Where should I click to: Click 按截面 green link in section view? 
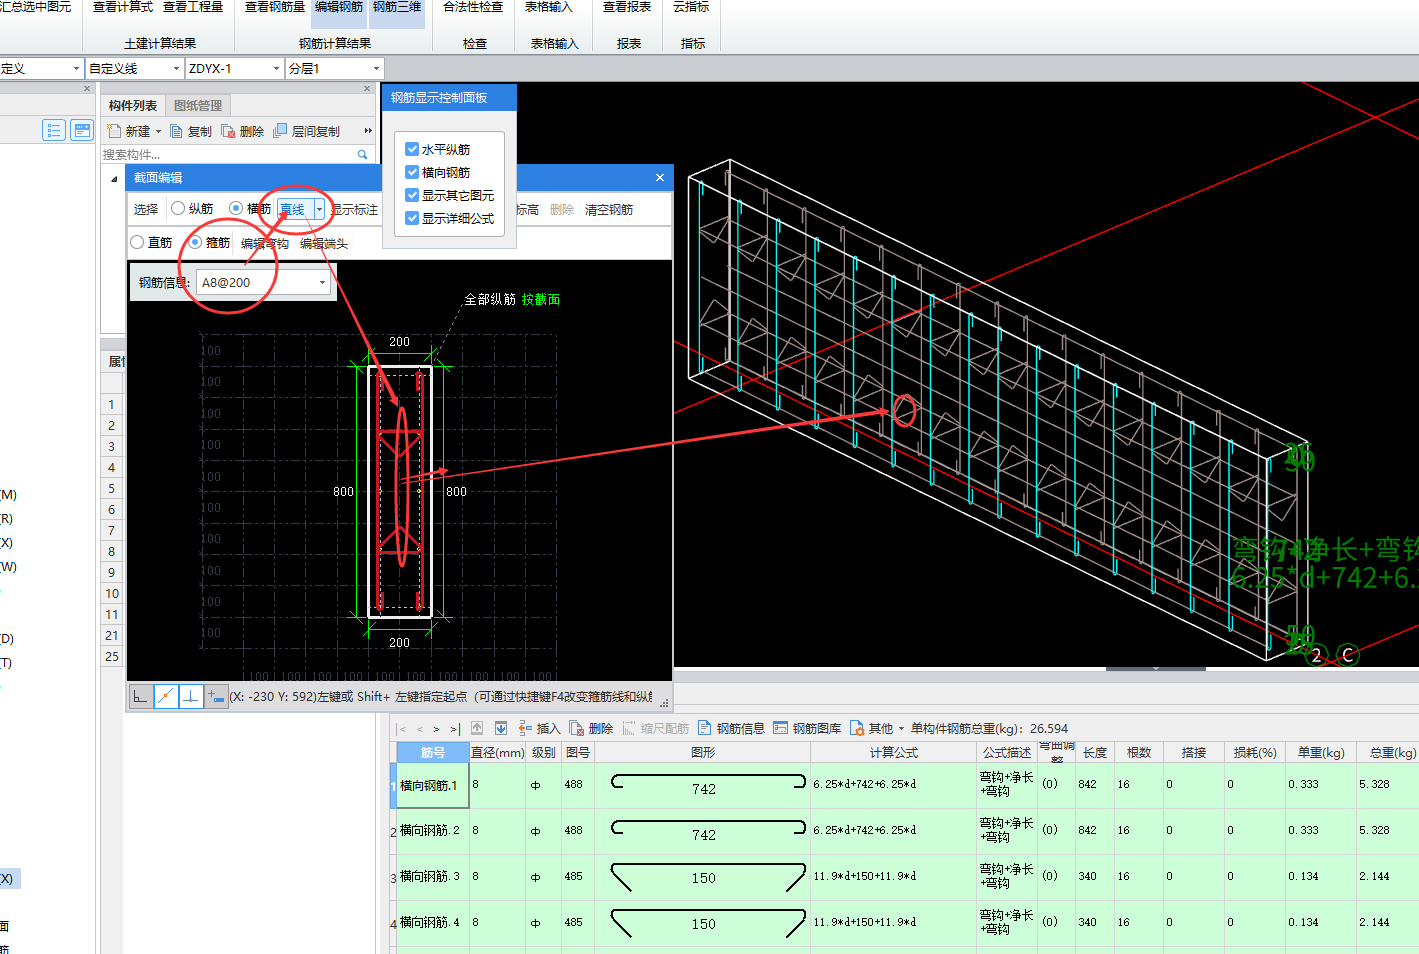(541, 299)
